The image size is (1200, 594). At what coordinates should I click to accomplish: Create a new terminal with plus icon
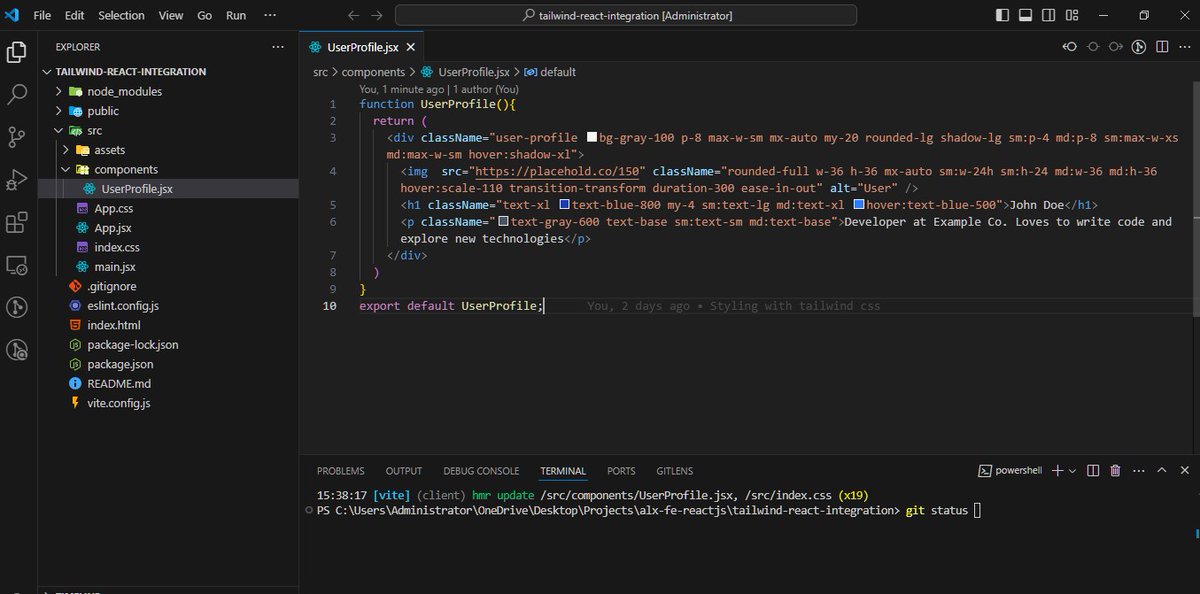tap(1057, 470)
